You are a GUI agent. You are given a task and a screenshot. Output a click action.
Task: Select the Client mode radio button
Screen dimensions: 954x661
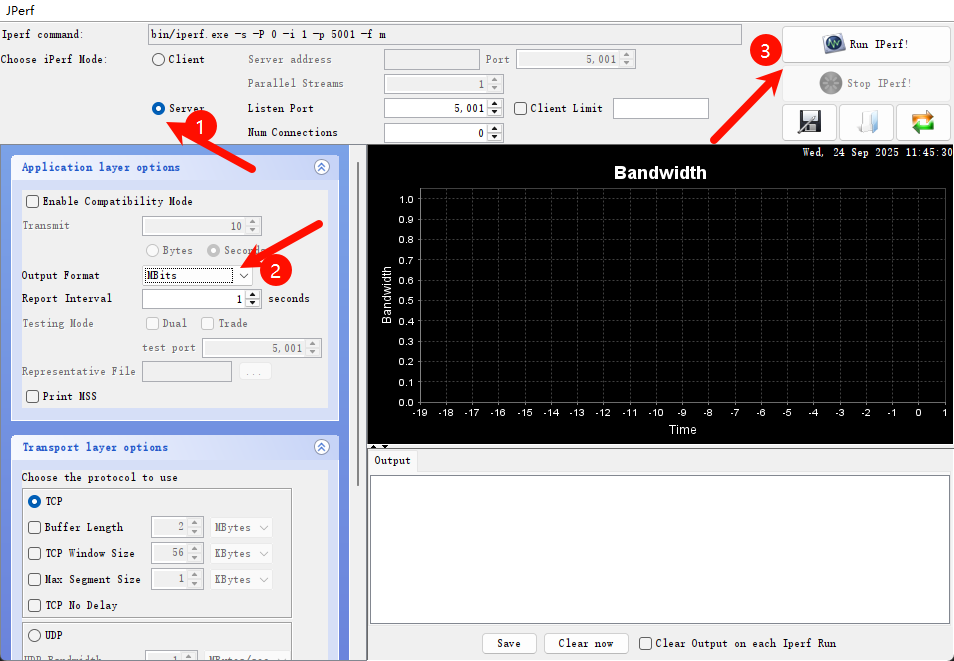click(158, 60)
